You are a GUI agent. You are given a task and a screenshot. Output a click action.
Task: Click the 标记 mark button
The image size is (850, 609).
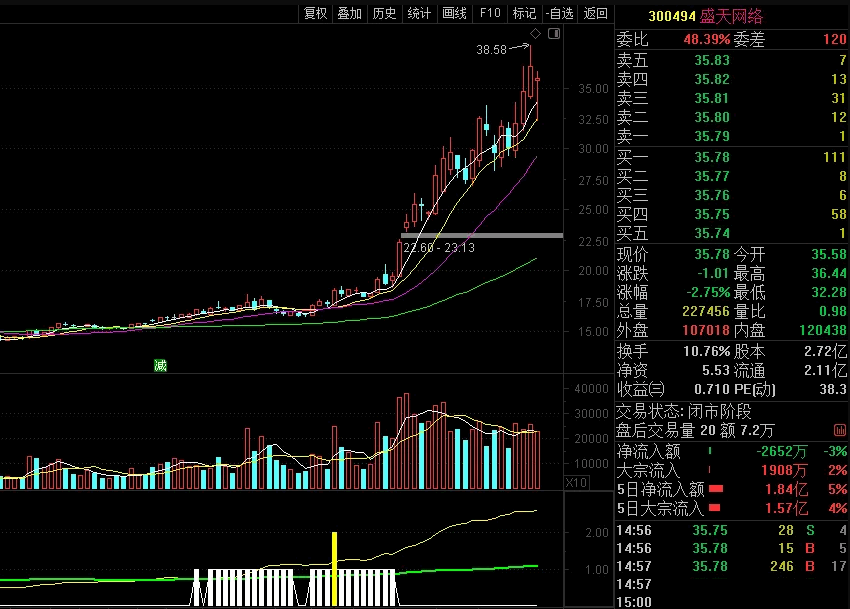coord(524,13)
